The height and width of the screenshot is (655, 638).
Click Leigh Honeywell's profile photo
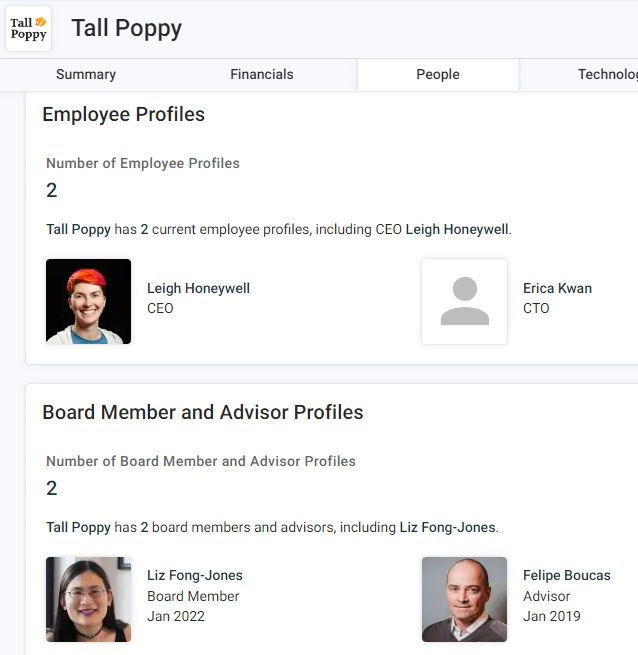[x=89, y=302]
